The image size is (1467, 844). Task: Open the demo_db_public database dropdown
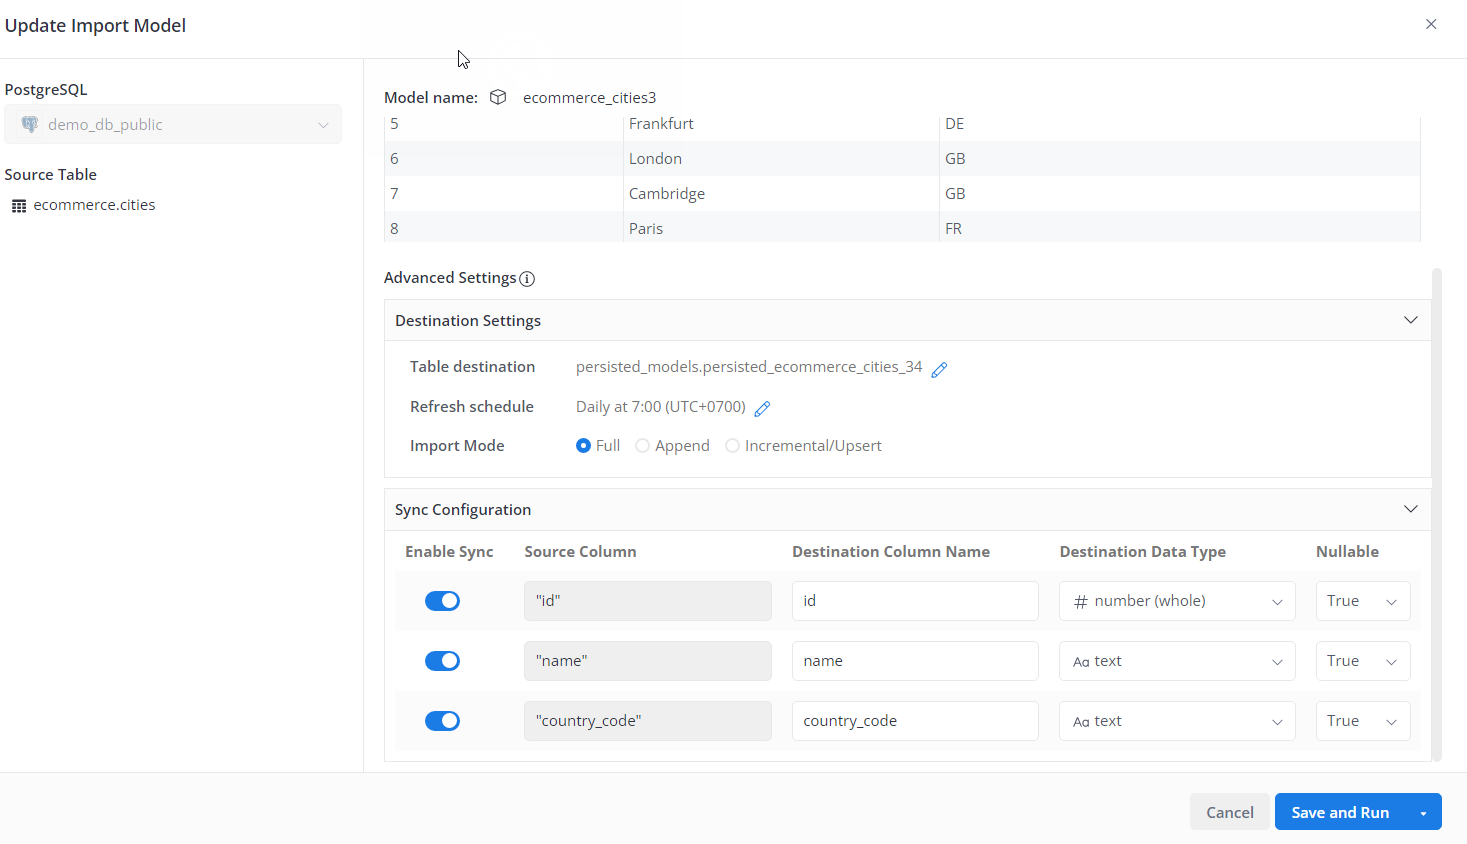click(x=173, y=125)
